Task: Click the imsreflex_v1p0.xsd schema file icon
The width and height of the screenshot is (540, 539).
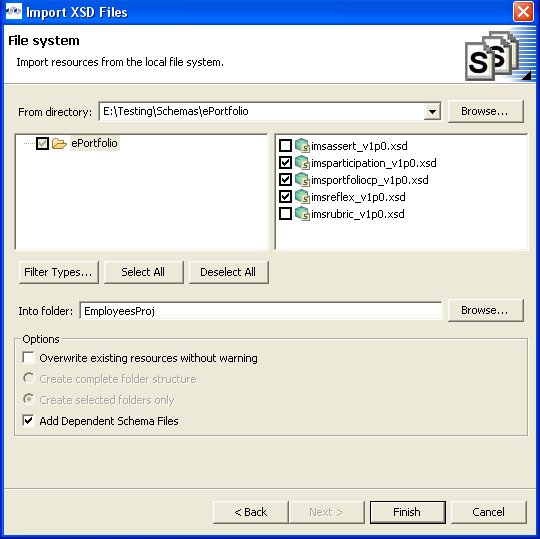Action: (302, 197)
